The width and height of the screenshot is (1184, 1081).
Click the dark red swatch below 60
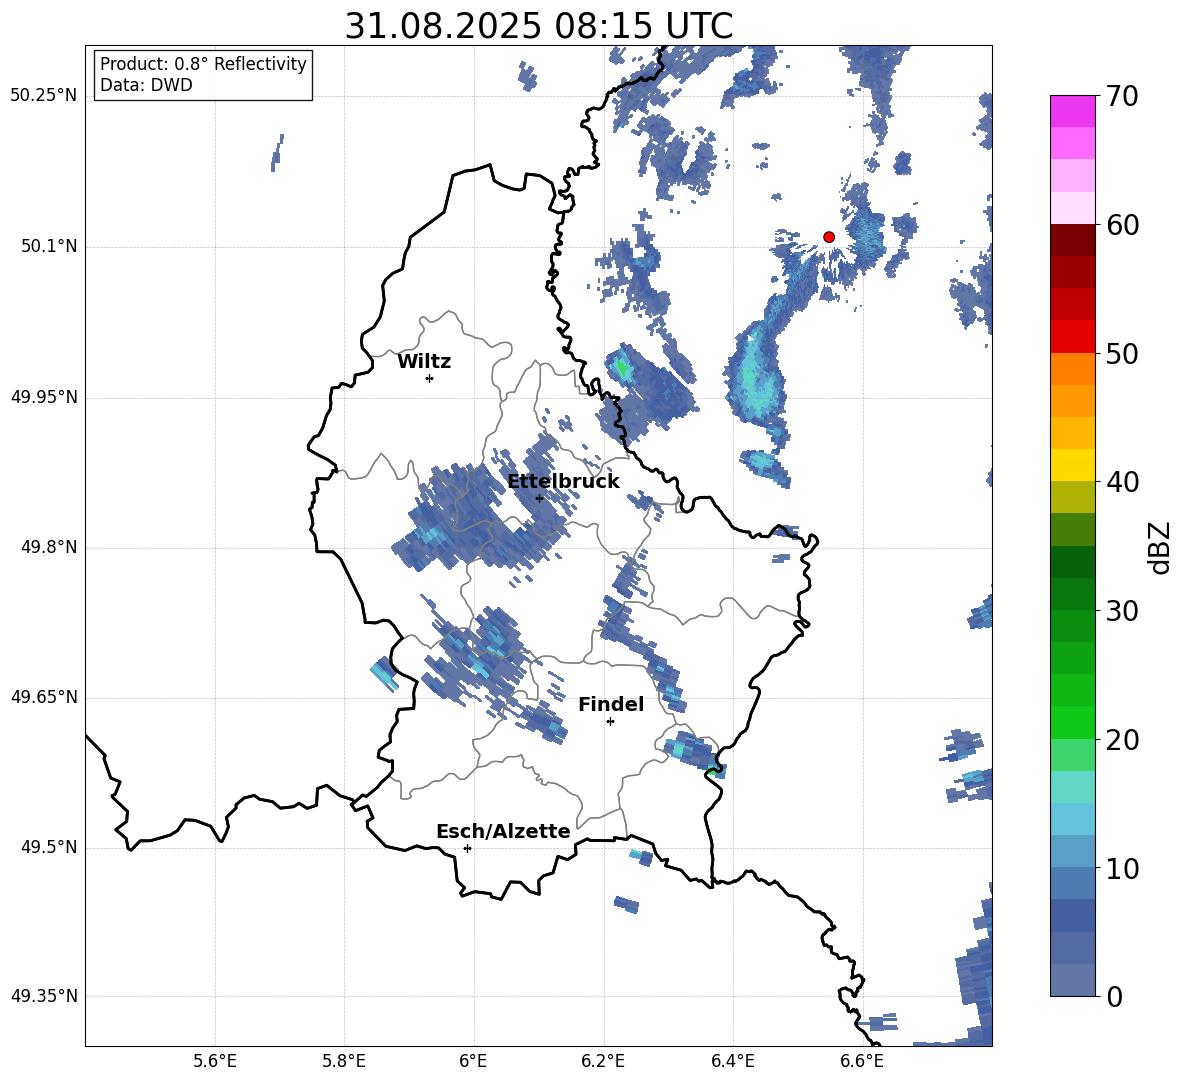point(1072,239)
